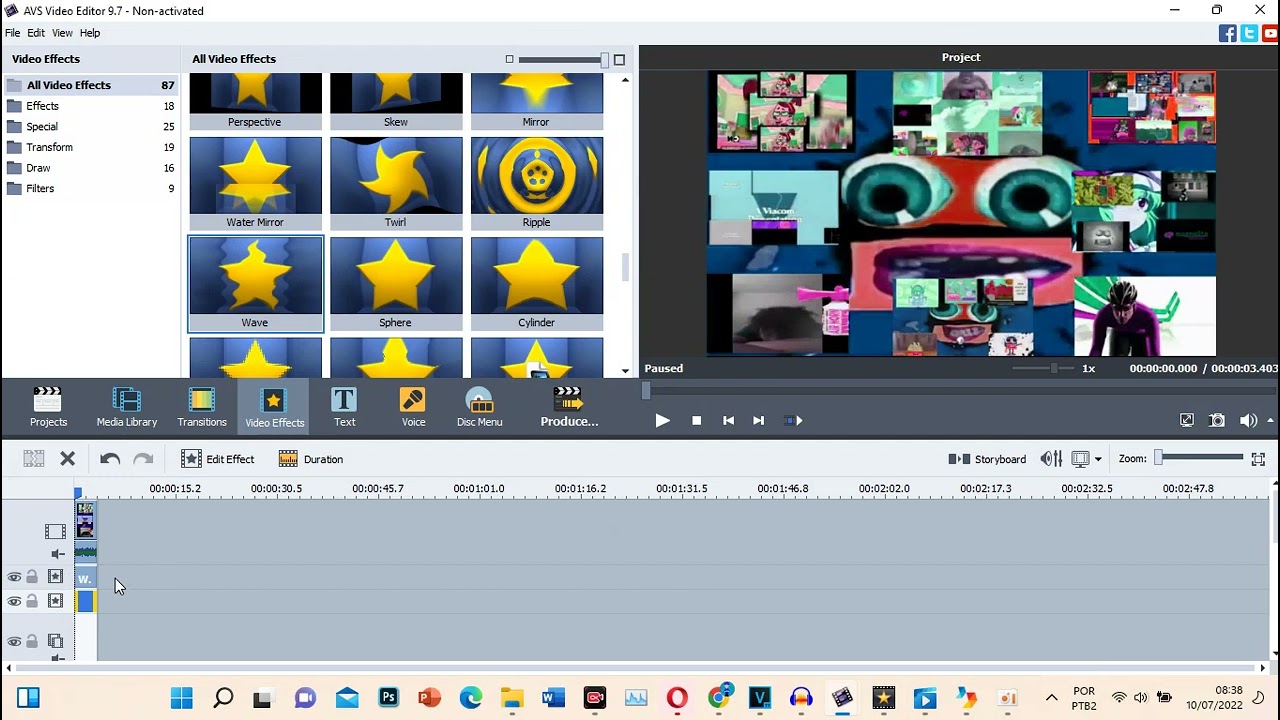Lock the video overlay track
The width and height of the screenshot is (1280, 720).
pyautogui.click(x=32, y=642)
